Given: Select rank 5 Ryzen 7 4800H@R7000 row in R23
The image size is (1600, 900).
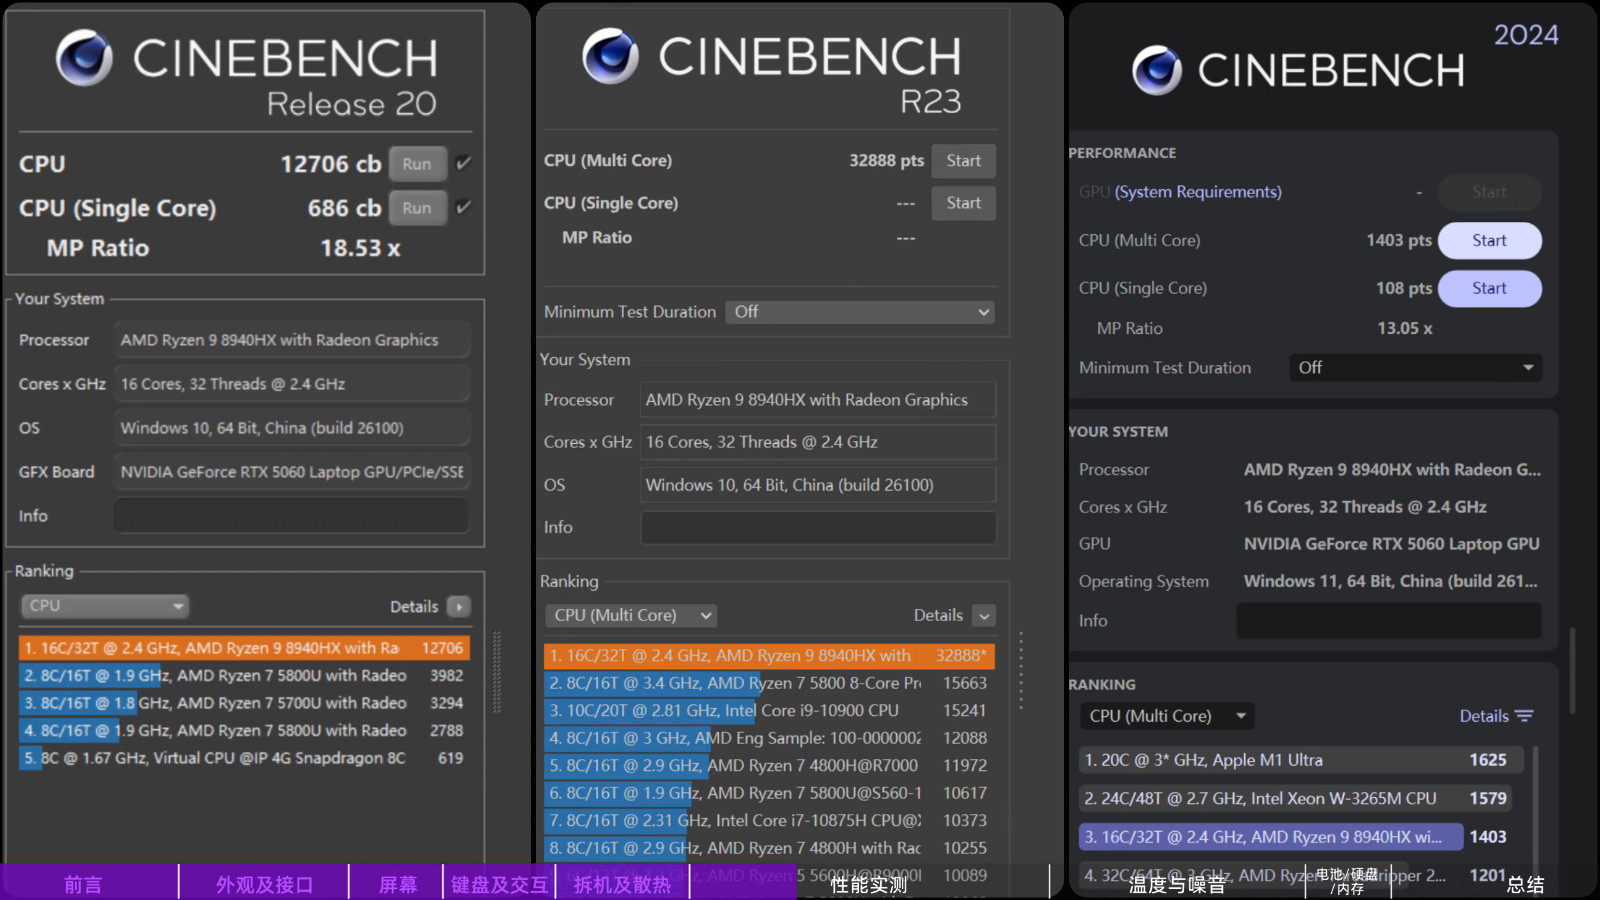Looking at the screenshot, I should [x=769, y=766].
